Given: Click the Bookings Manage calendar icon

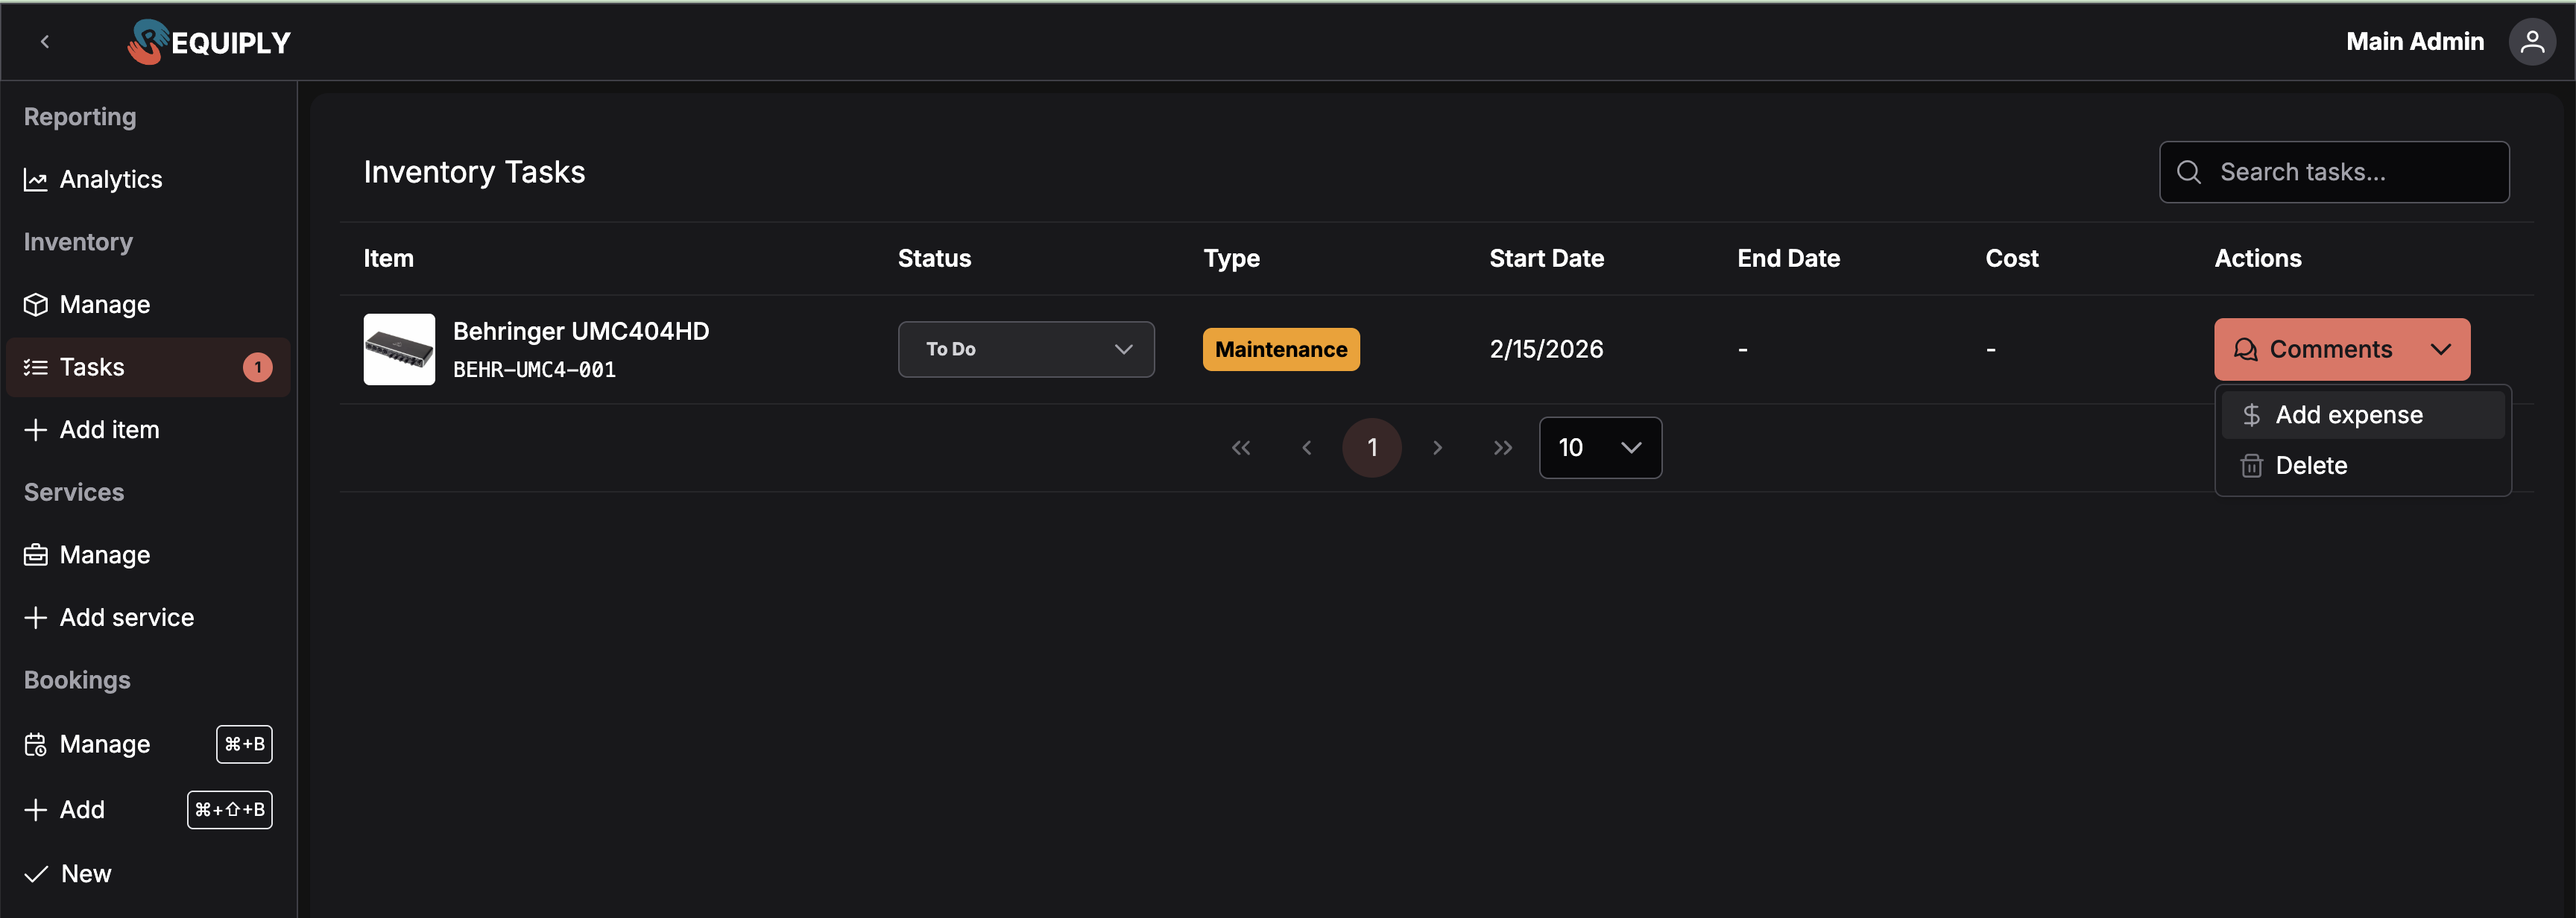Looking at the screenshot, I should pyautogui.click(x=36, y=745).
